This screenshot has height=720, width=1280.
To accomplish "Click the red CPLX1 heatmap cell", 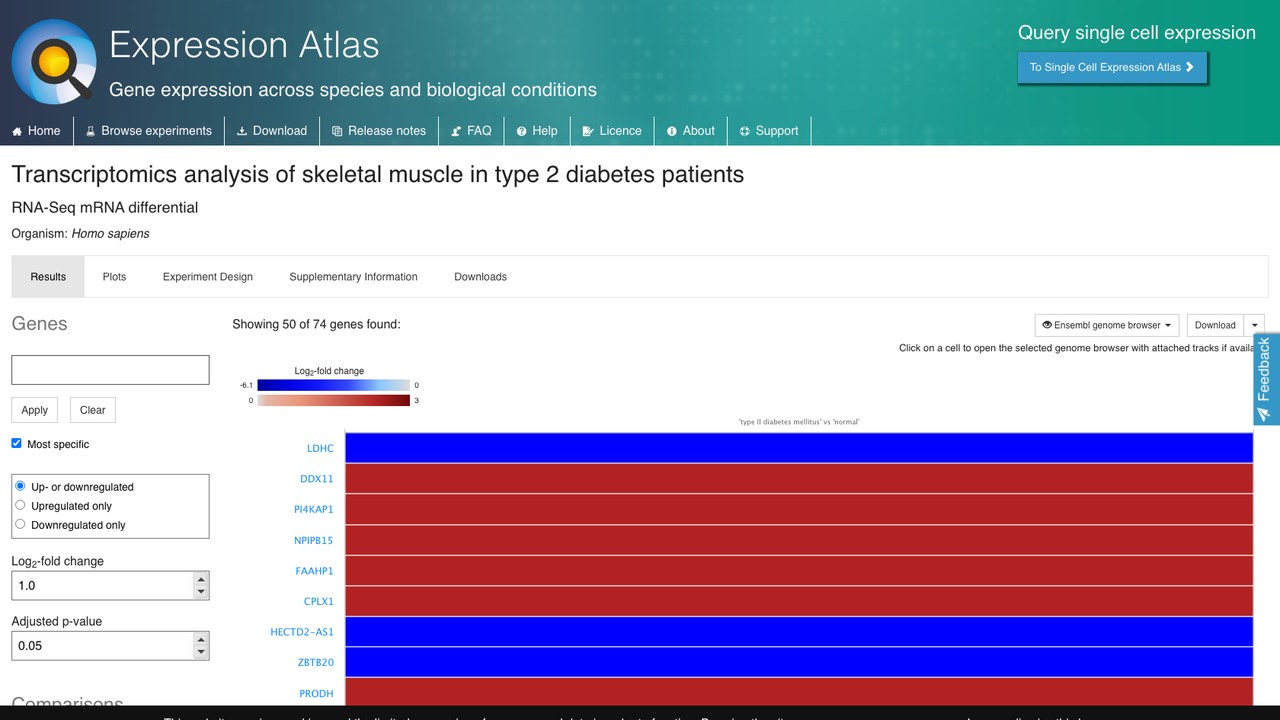I will (799, 601).
